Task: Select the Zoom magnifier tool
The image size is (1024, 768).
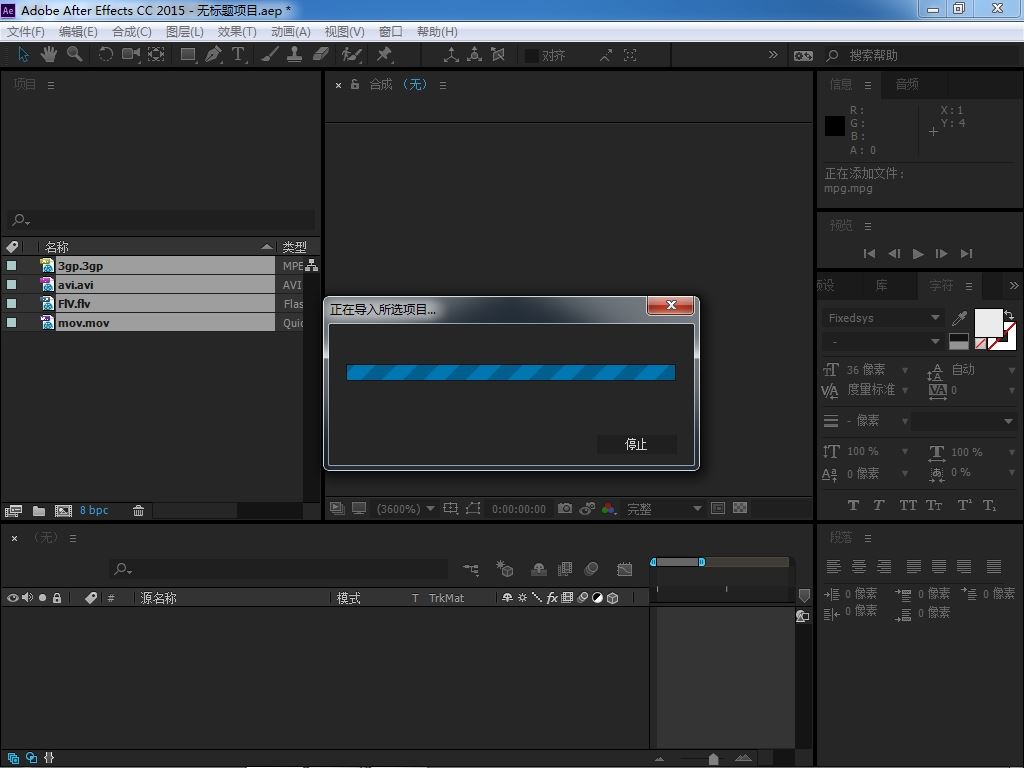Action: pyautogui.click(x=74, y=55)
